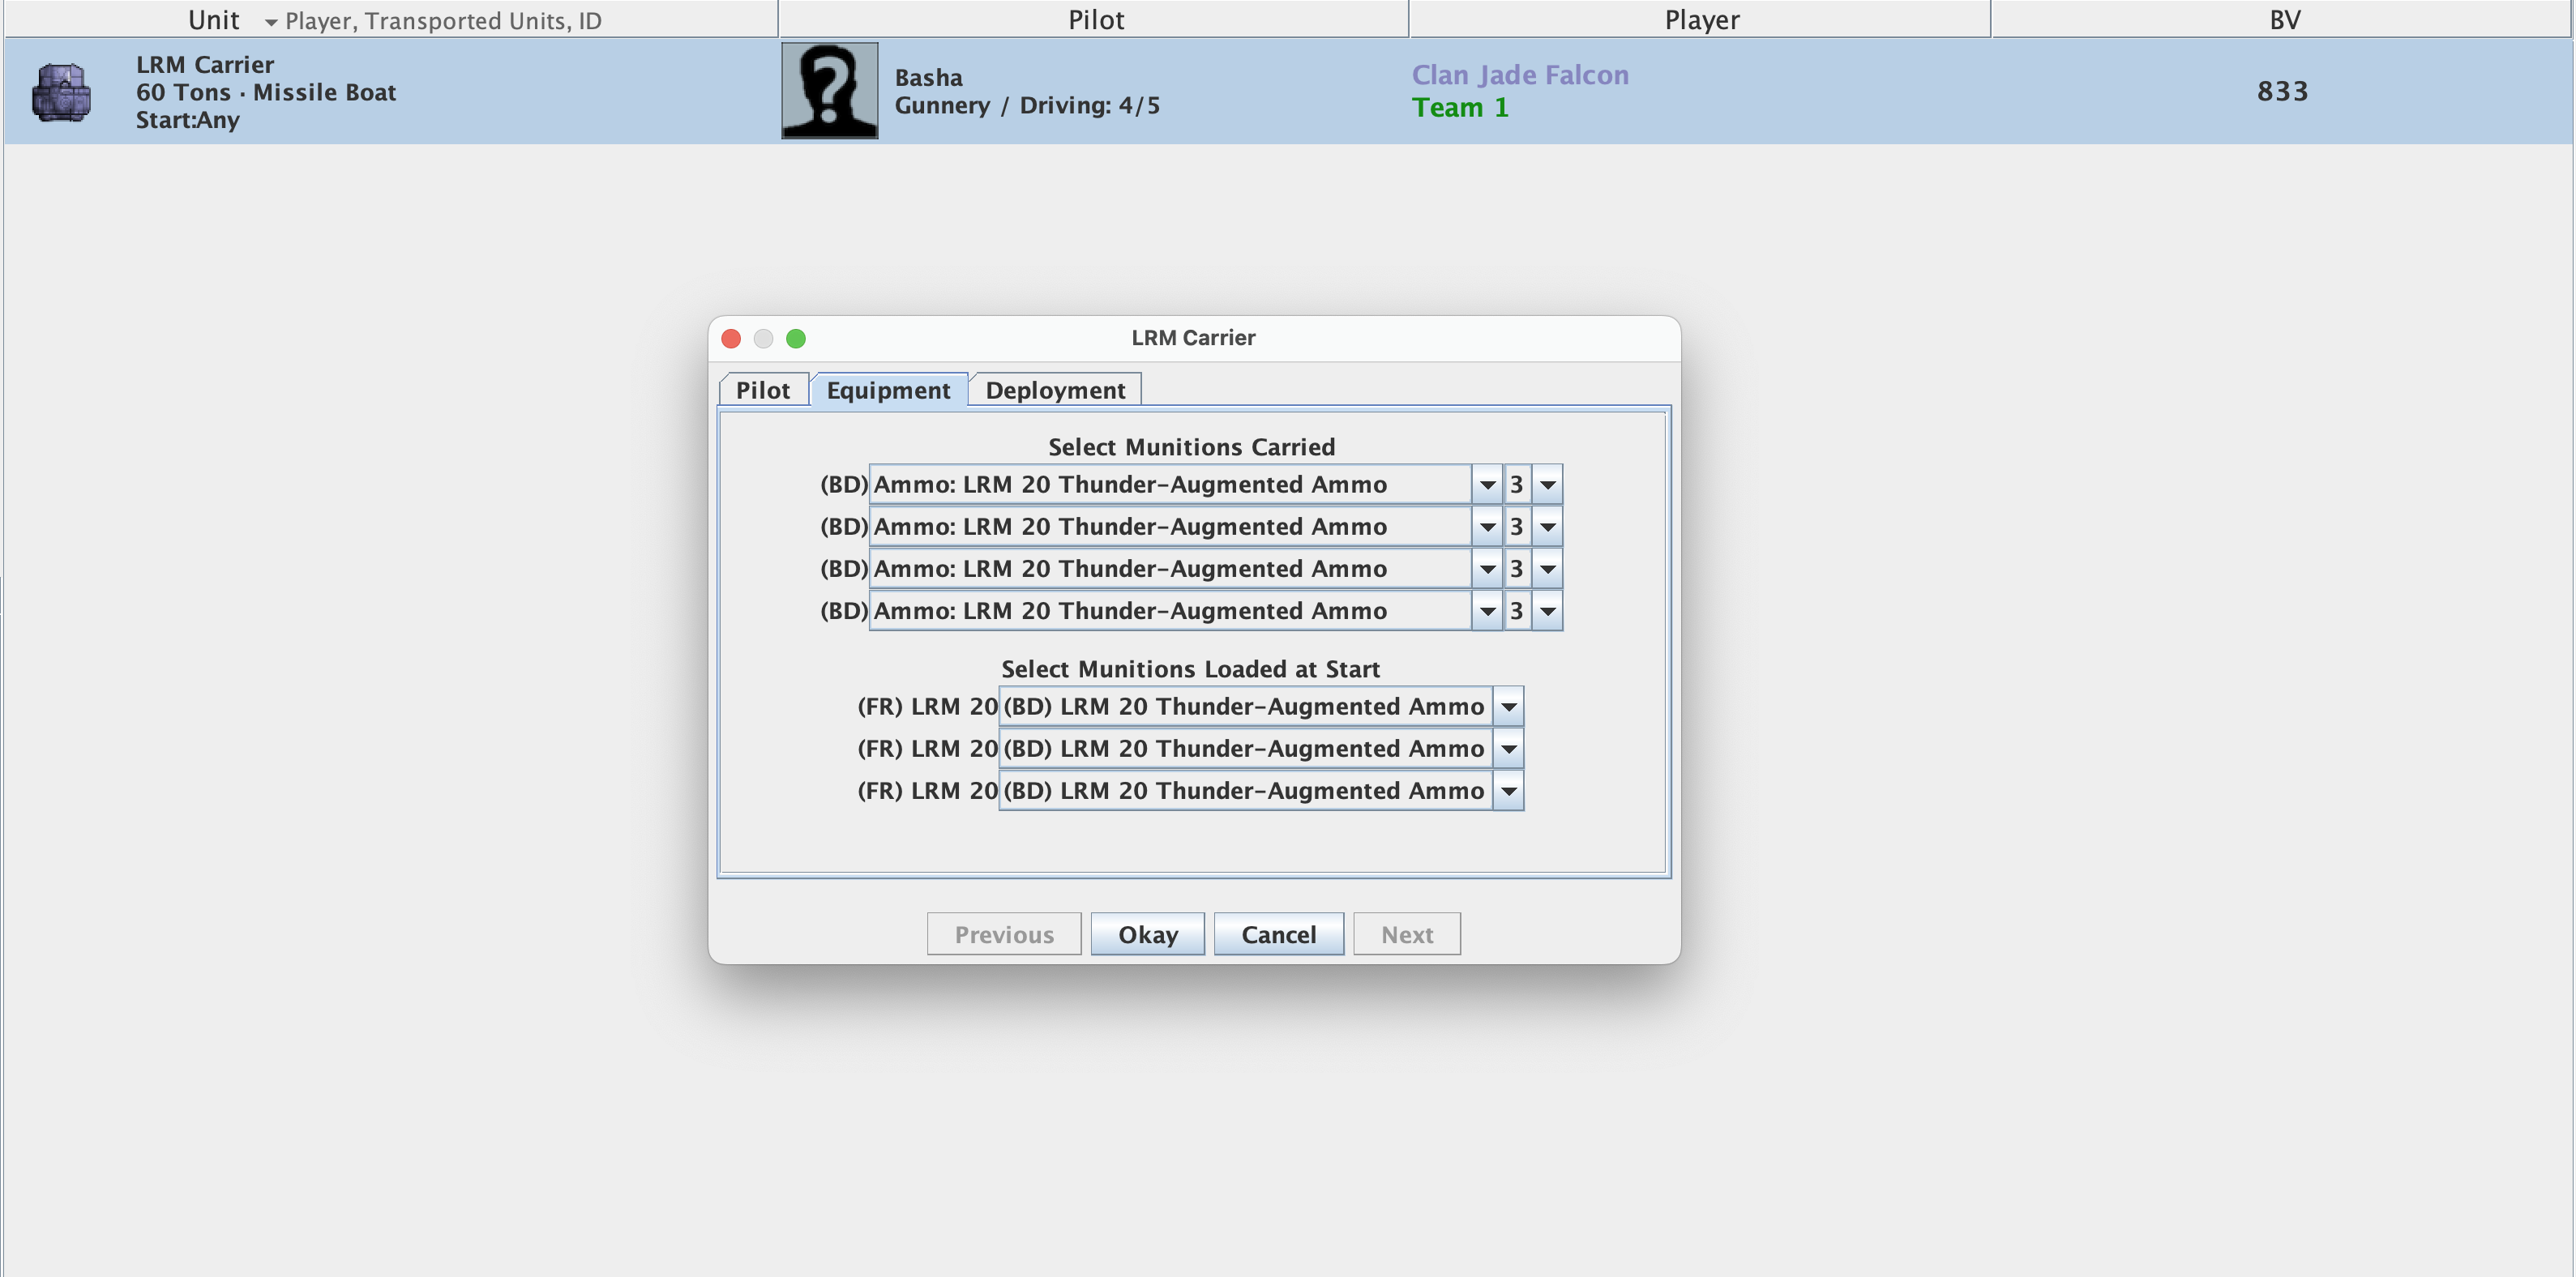Click the LRM Carrier unit sprite icon
This screenshot has width=2576, height=1277.
tap(62, 91)
